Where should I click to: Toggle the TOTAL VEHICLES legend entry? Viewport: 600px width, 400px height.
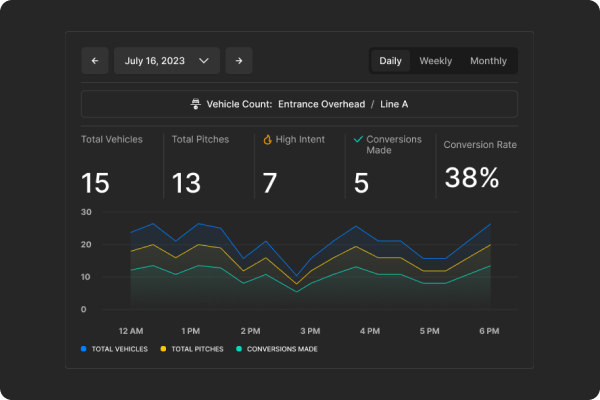click(114, 349)
